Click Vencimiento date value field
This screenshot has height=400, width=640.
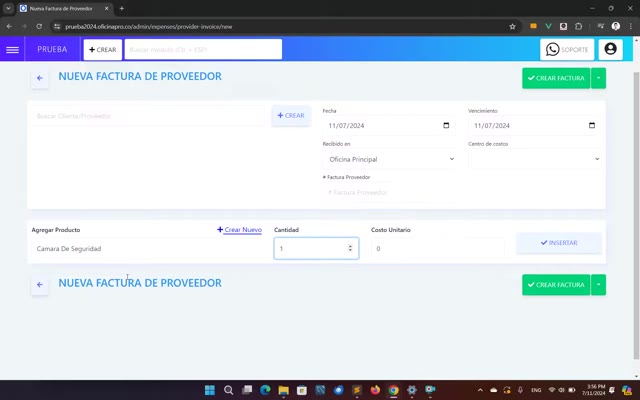coord(534,125)
